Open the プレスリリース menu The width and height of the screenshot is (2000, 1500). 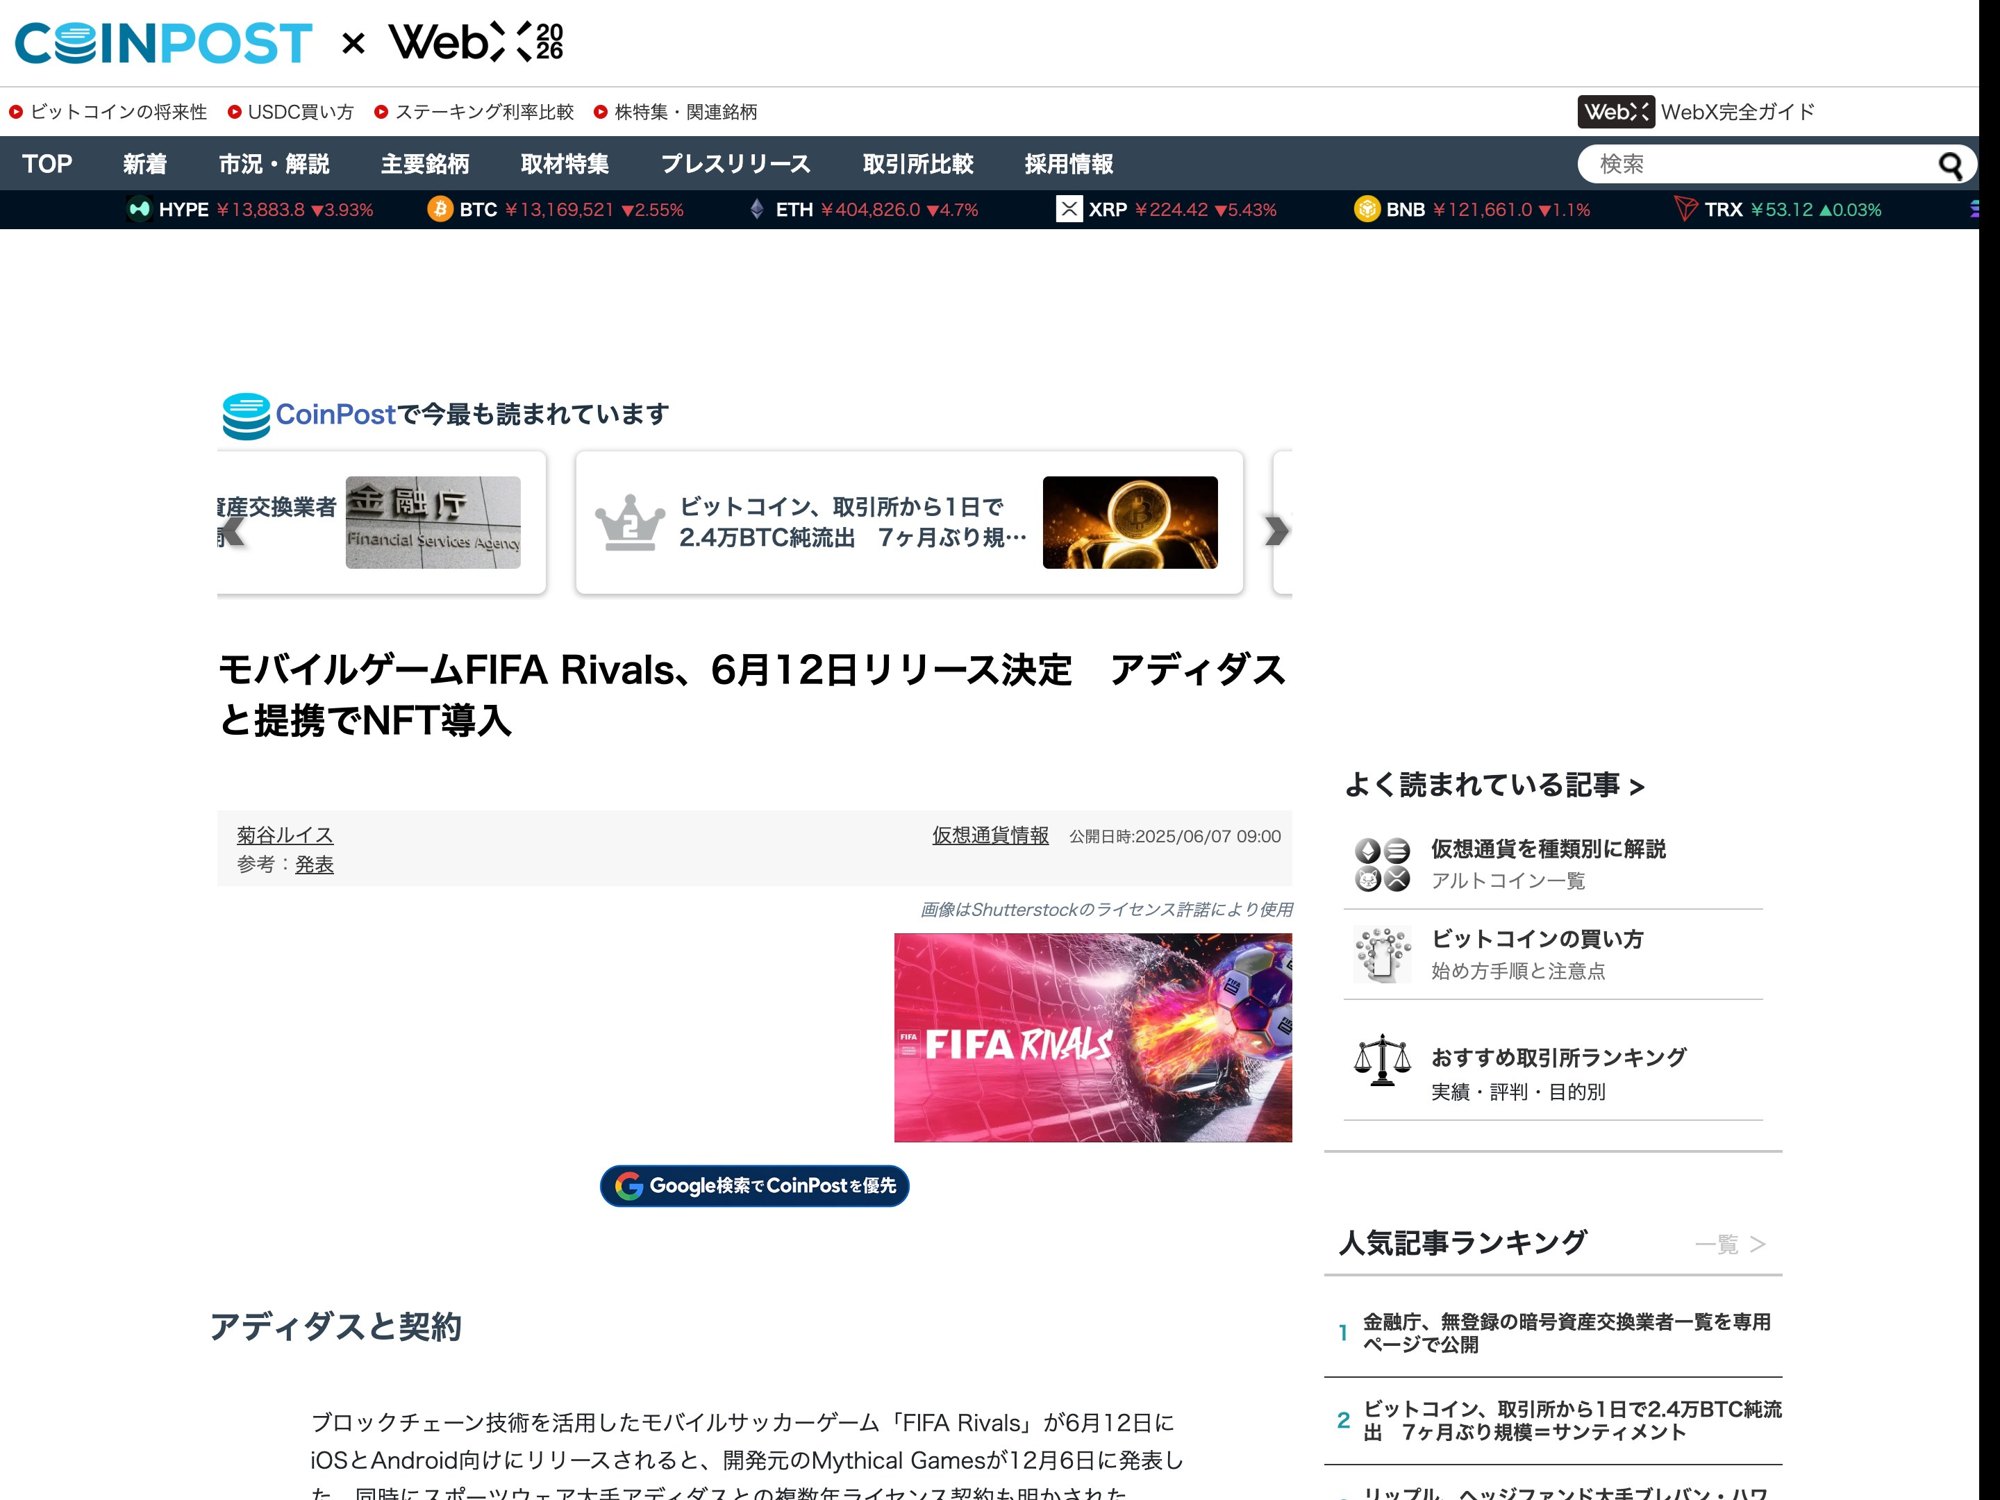736,164
